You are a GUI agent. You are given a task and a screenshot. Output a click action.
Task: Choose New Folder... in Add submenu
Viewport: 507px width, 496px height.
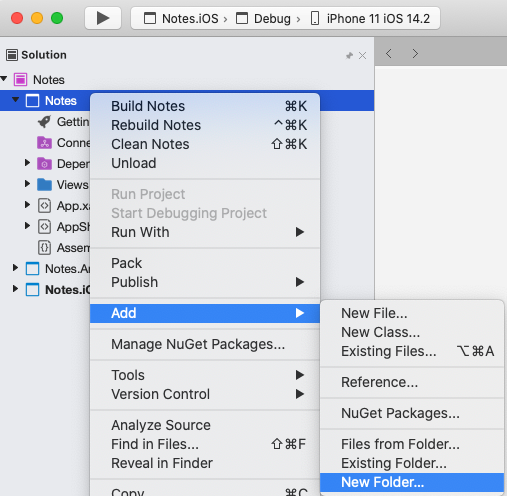[412, 482]
